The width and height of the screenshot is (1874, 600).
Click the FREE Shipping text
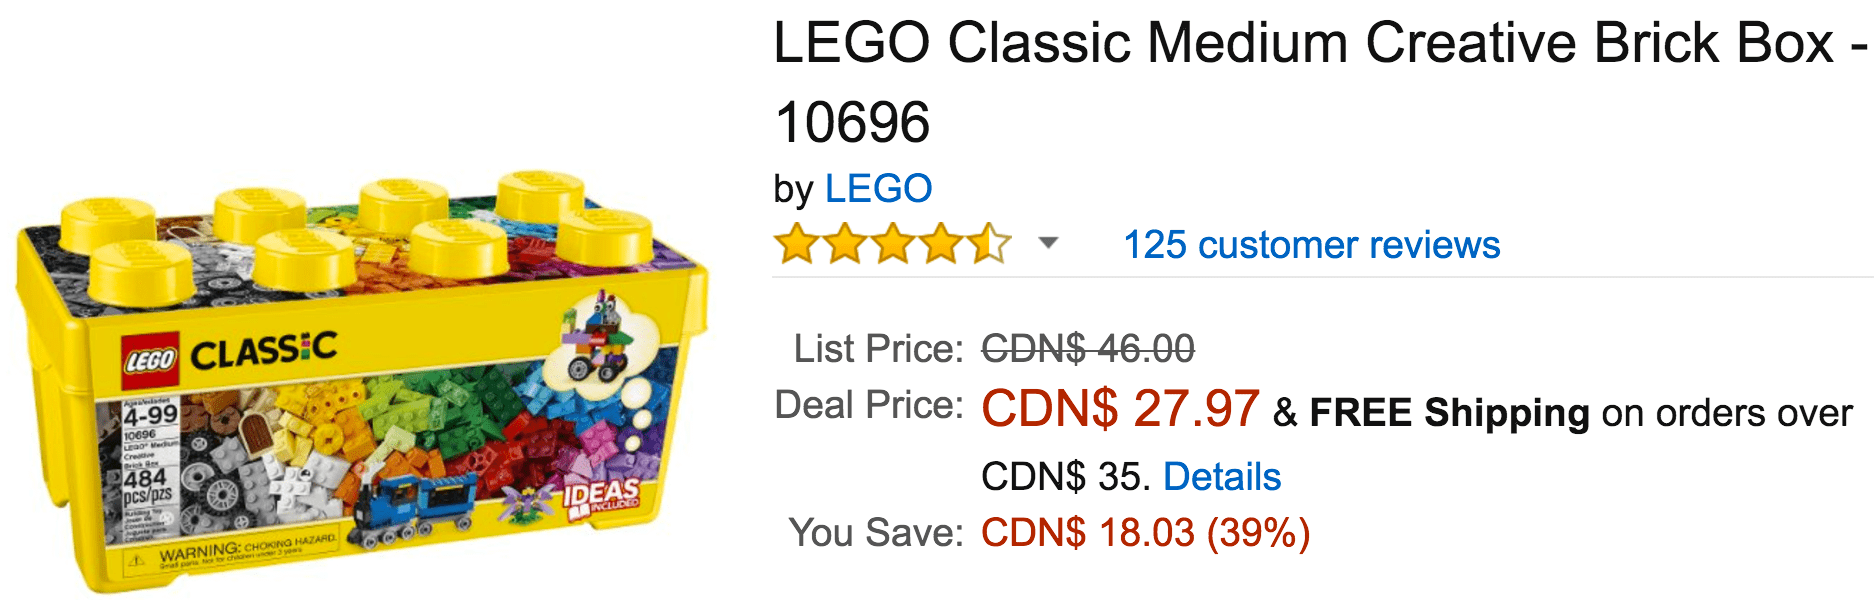[1449, 412]
